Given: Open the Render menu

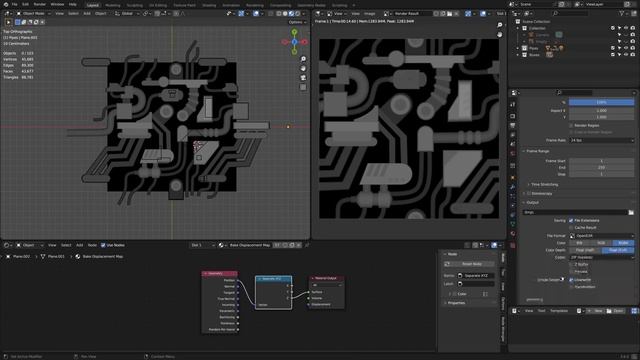Looking at the screenshot, I should (x=40, y=4).
